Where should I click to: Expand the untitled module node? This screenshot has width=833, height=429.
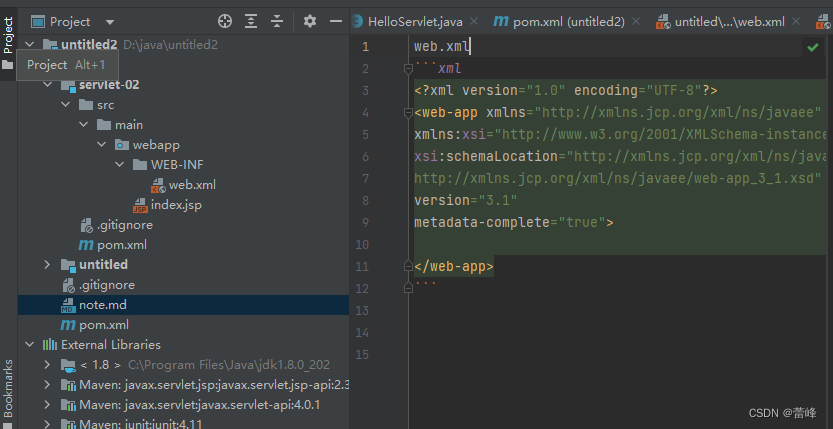pos(48,264)
